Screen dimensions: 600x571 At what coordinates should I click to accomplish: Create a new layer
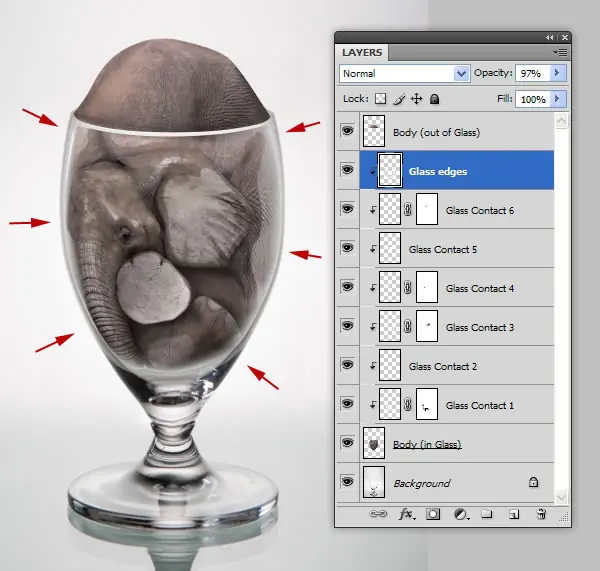coord(514,514)
